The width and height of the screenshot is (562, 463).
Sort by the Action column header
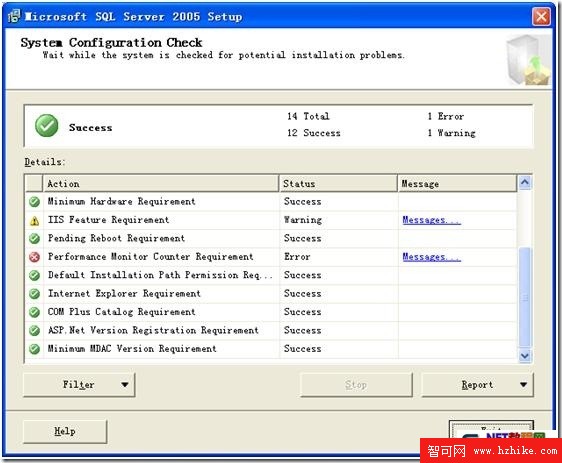click(x=161, y=183)
